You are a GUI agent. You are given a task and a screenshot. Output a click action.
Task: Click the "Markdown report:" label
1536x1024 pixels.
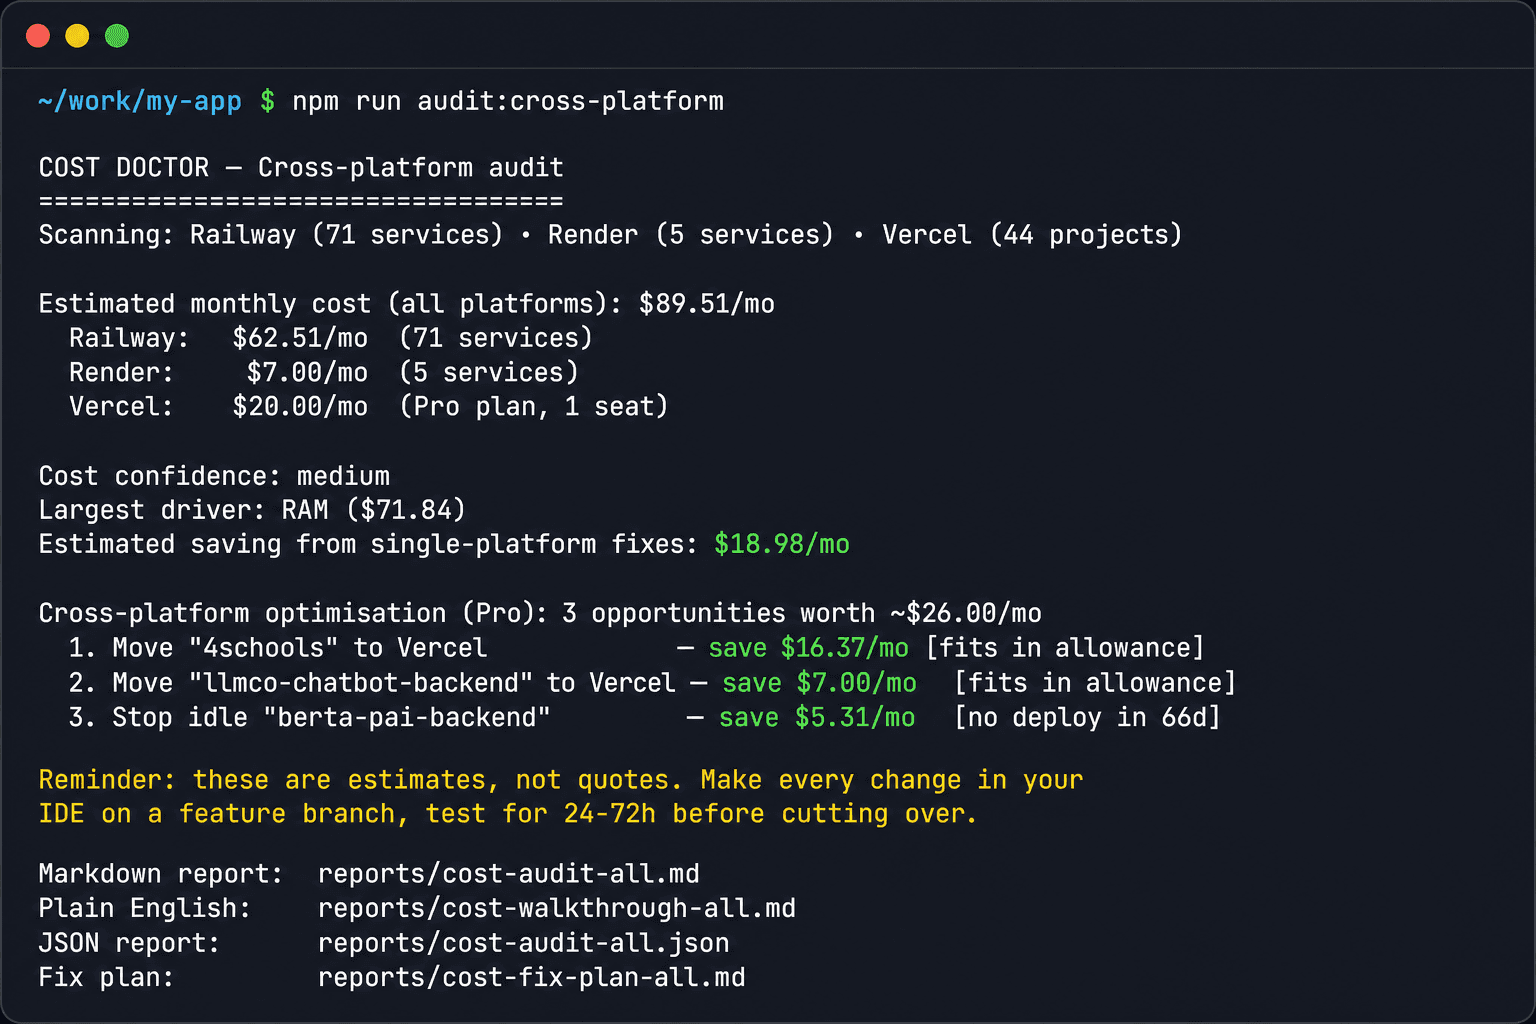coord(161,874)
